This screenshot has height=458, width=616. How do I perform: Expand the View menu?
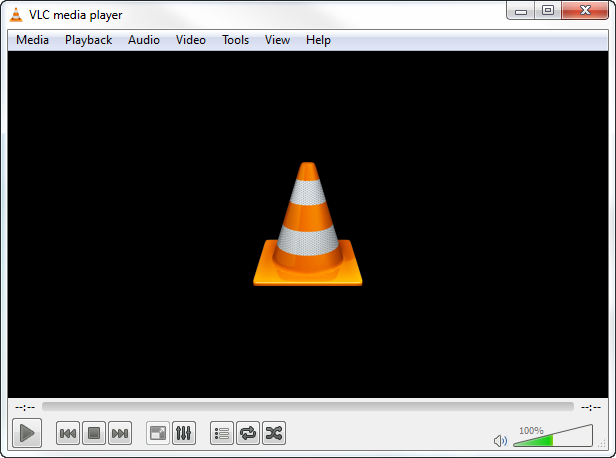click(x=277, y=40)
